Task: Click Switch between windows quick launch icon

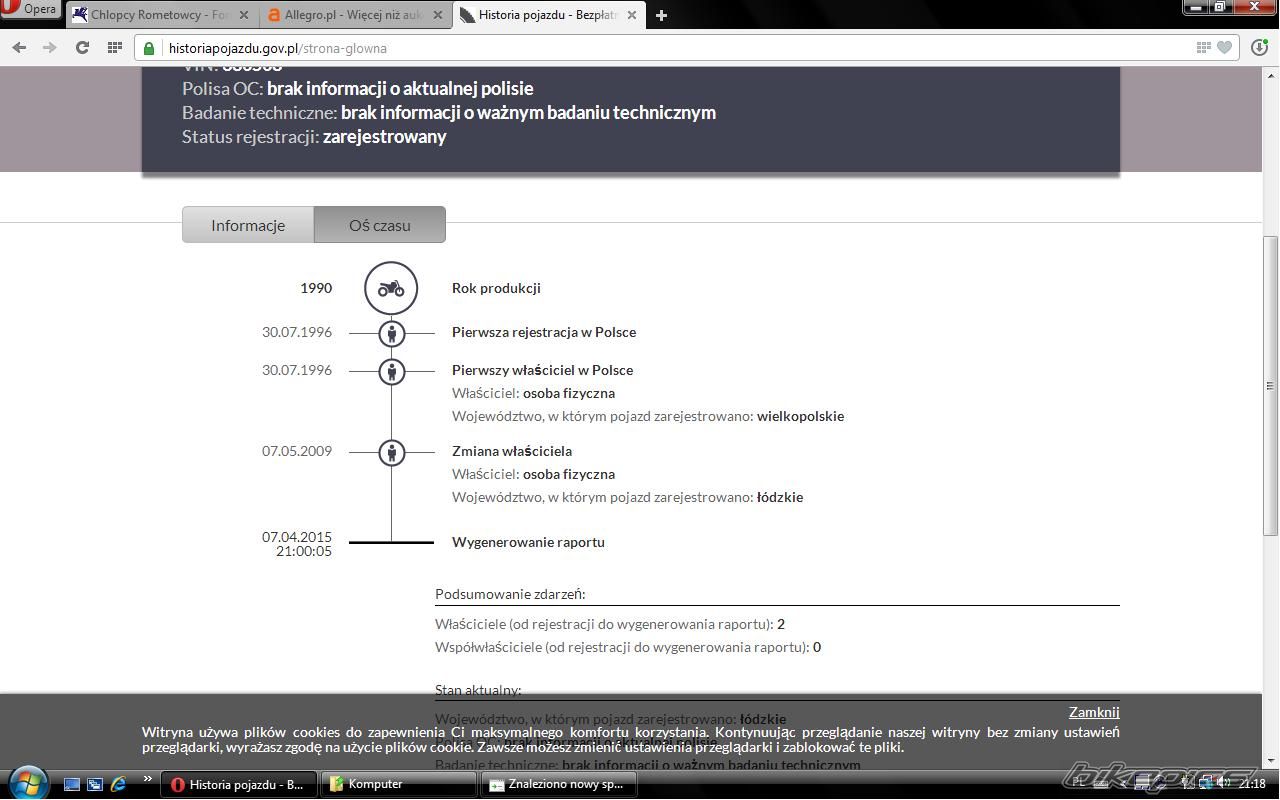Action: point(95,785)
